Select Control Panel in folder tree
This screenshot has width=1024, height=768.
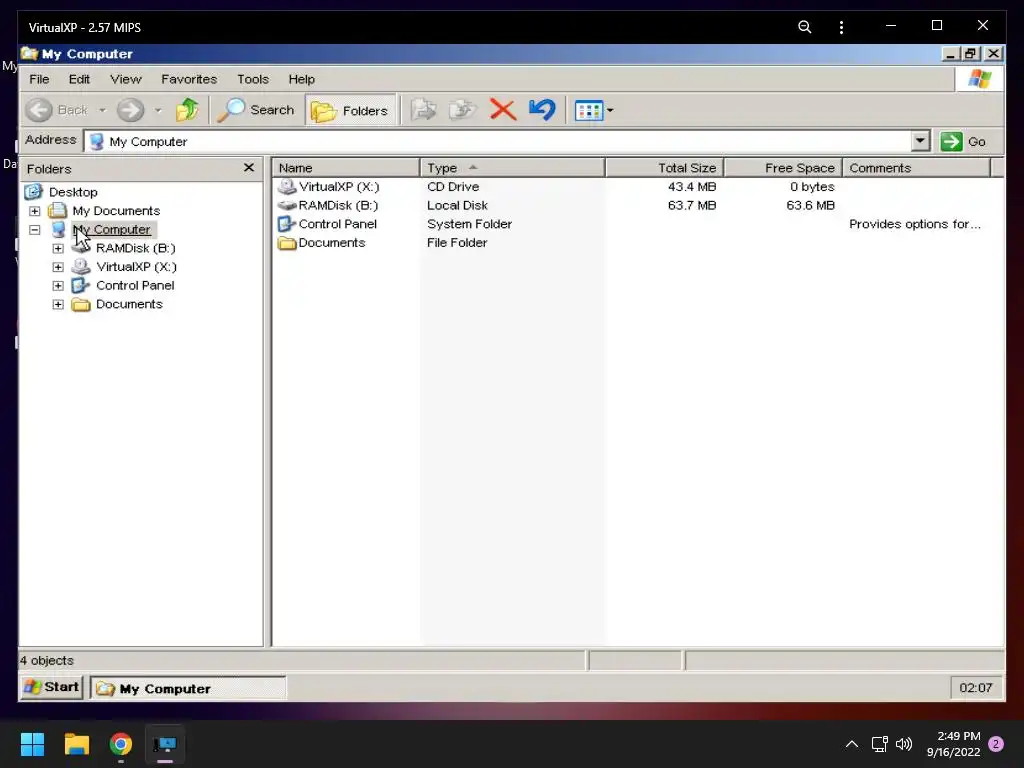135,285
